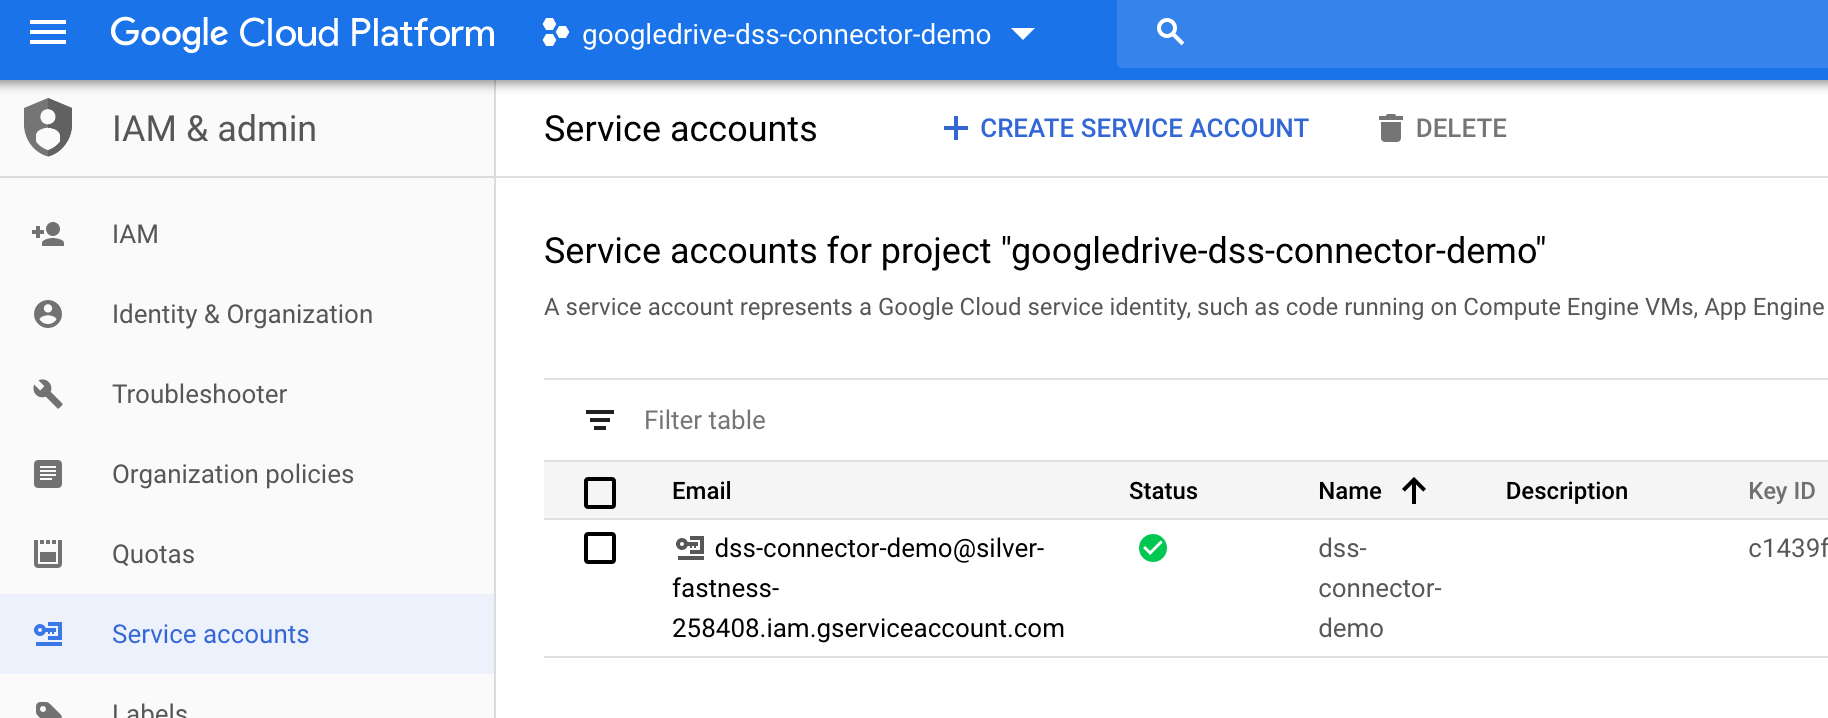Click the Name column header
This screenshot has height=718, width=1828.
click(1350, 491)
